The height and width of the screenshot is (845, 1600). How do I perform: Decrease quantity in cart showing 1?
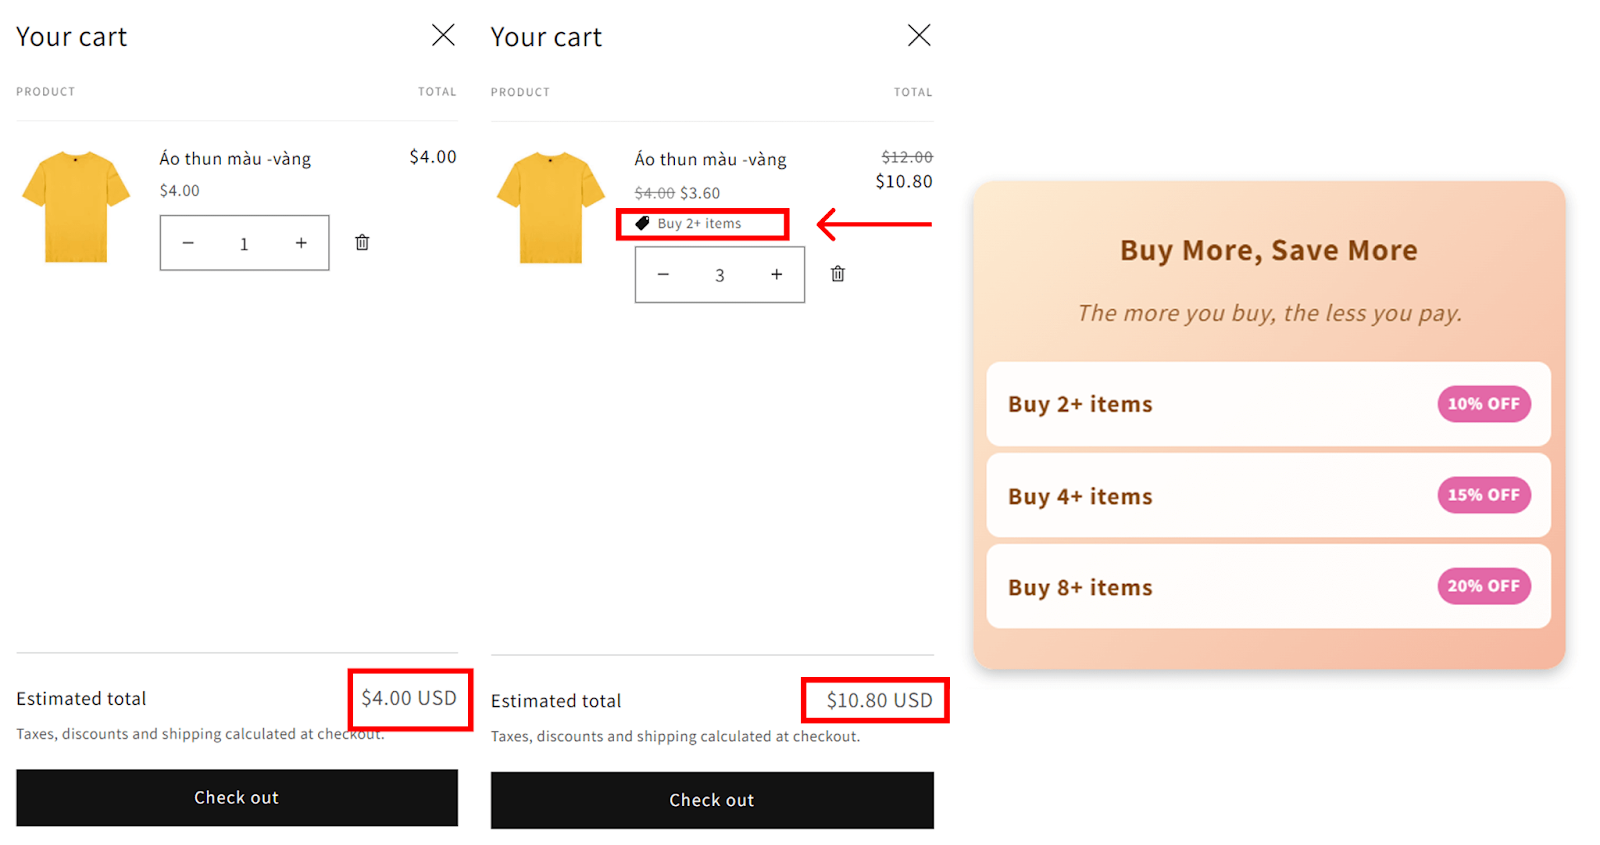pyautogui.click(x=188, y=243)
